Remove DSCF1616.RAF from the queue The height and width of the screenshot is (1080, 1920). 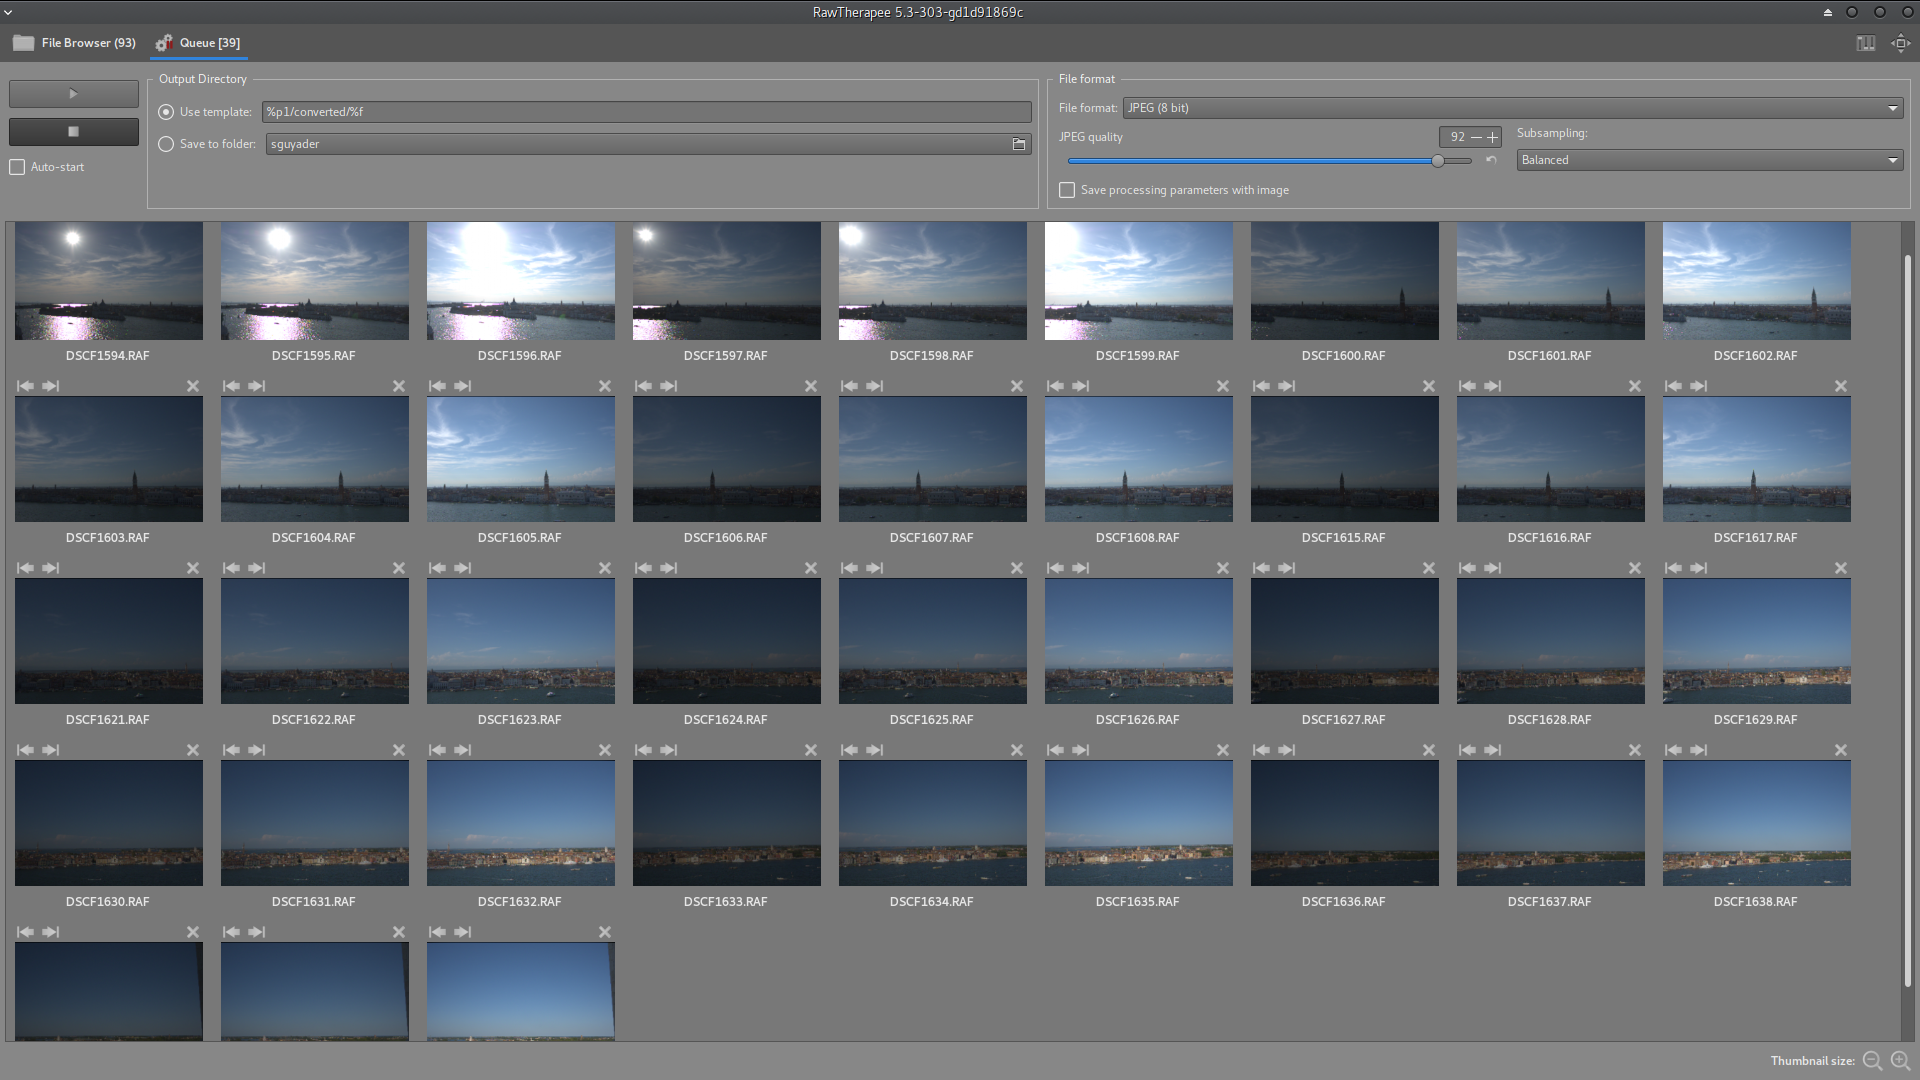point(1635,386)
